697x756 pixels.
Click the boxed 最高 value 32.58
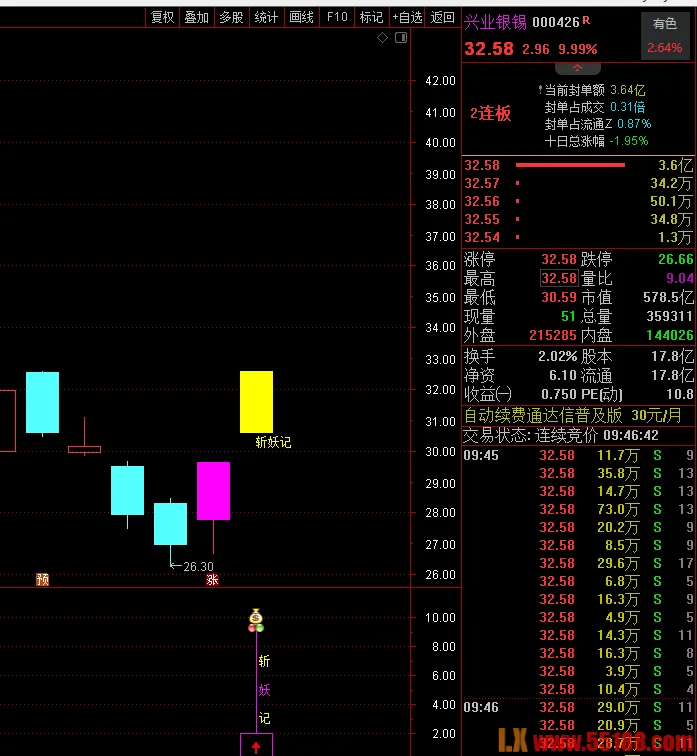559,278
